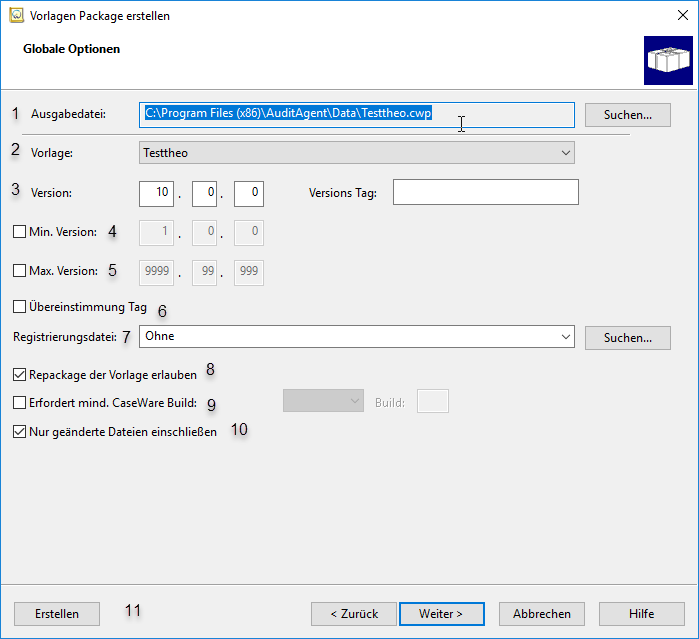Click the Ausgabedatei file path field

[356, 115]
